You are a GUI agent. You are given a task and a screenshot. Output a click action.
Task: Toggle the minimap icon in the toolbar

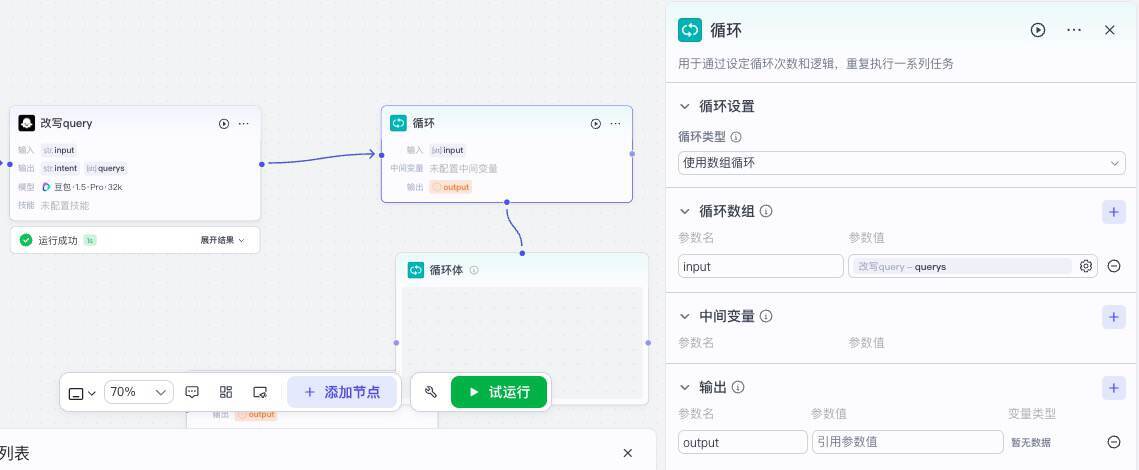point(260,392)
